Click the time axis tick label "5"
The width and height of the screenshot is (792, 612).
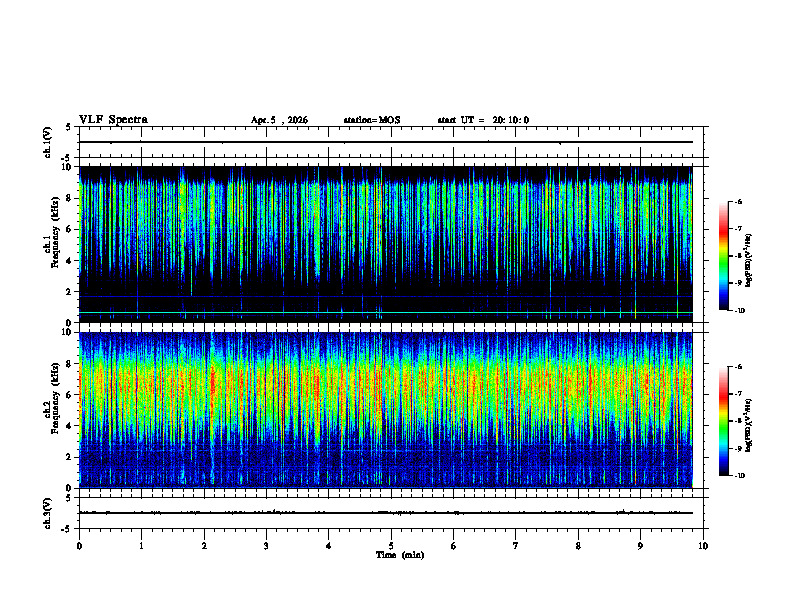391,546
